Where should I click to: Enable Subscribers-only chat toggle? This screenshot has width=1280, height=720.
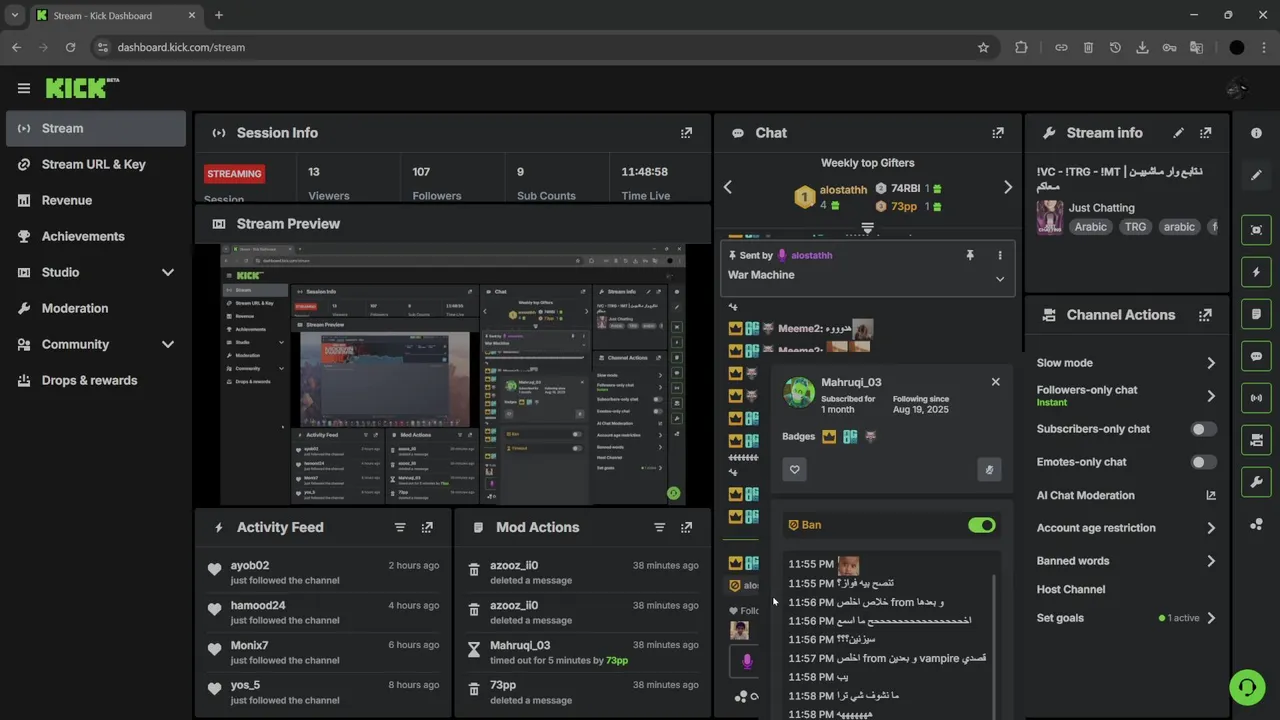pyautogui.click(x=1204, y=429)
